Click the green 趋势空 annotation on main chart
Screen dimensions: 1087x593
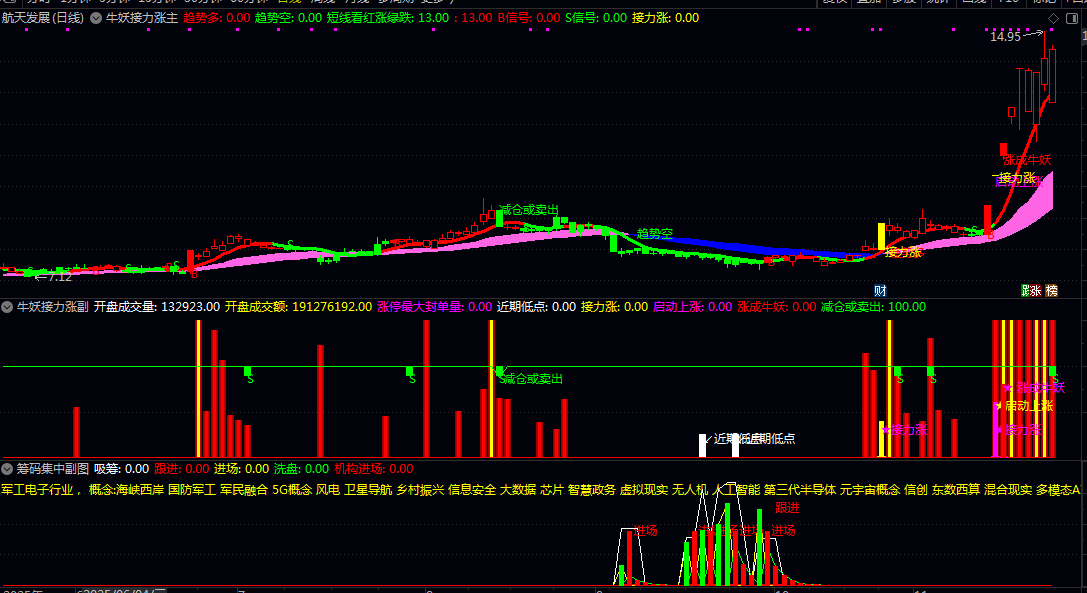(x=654, y=234)
